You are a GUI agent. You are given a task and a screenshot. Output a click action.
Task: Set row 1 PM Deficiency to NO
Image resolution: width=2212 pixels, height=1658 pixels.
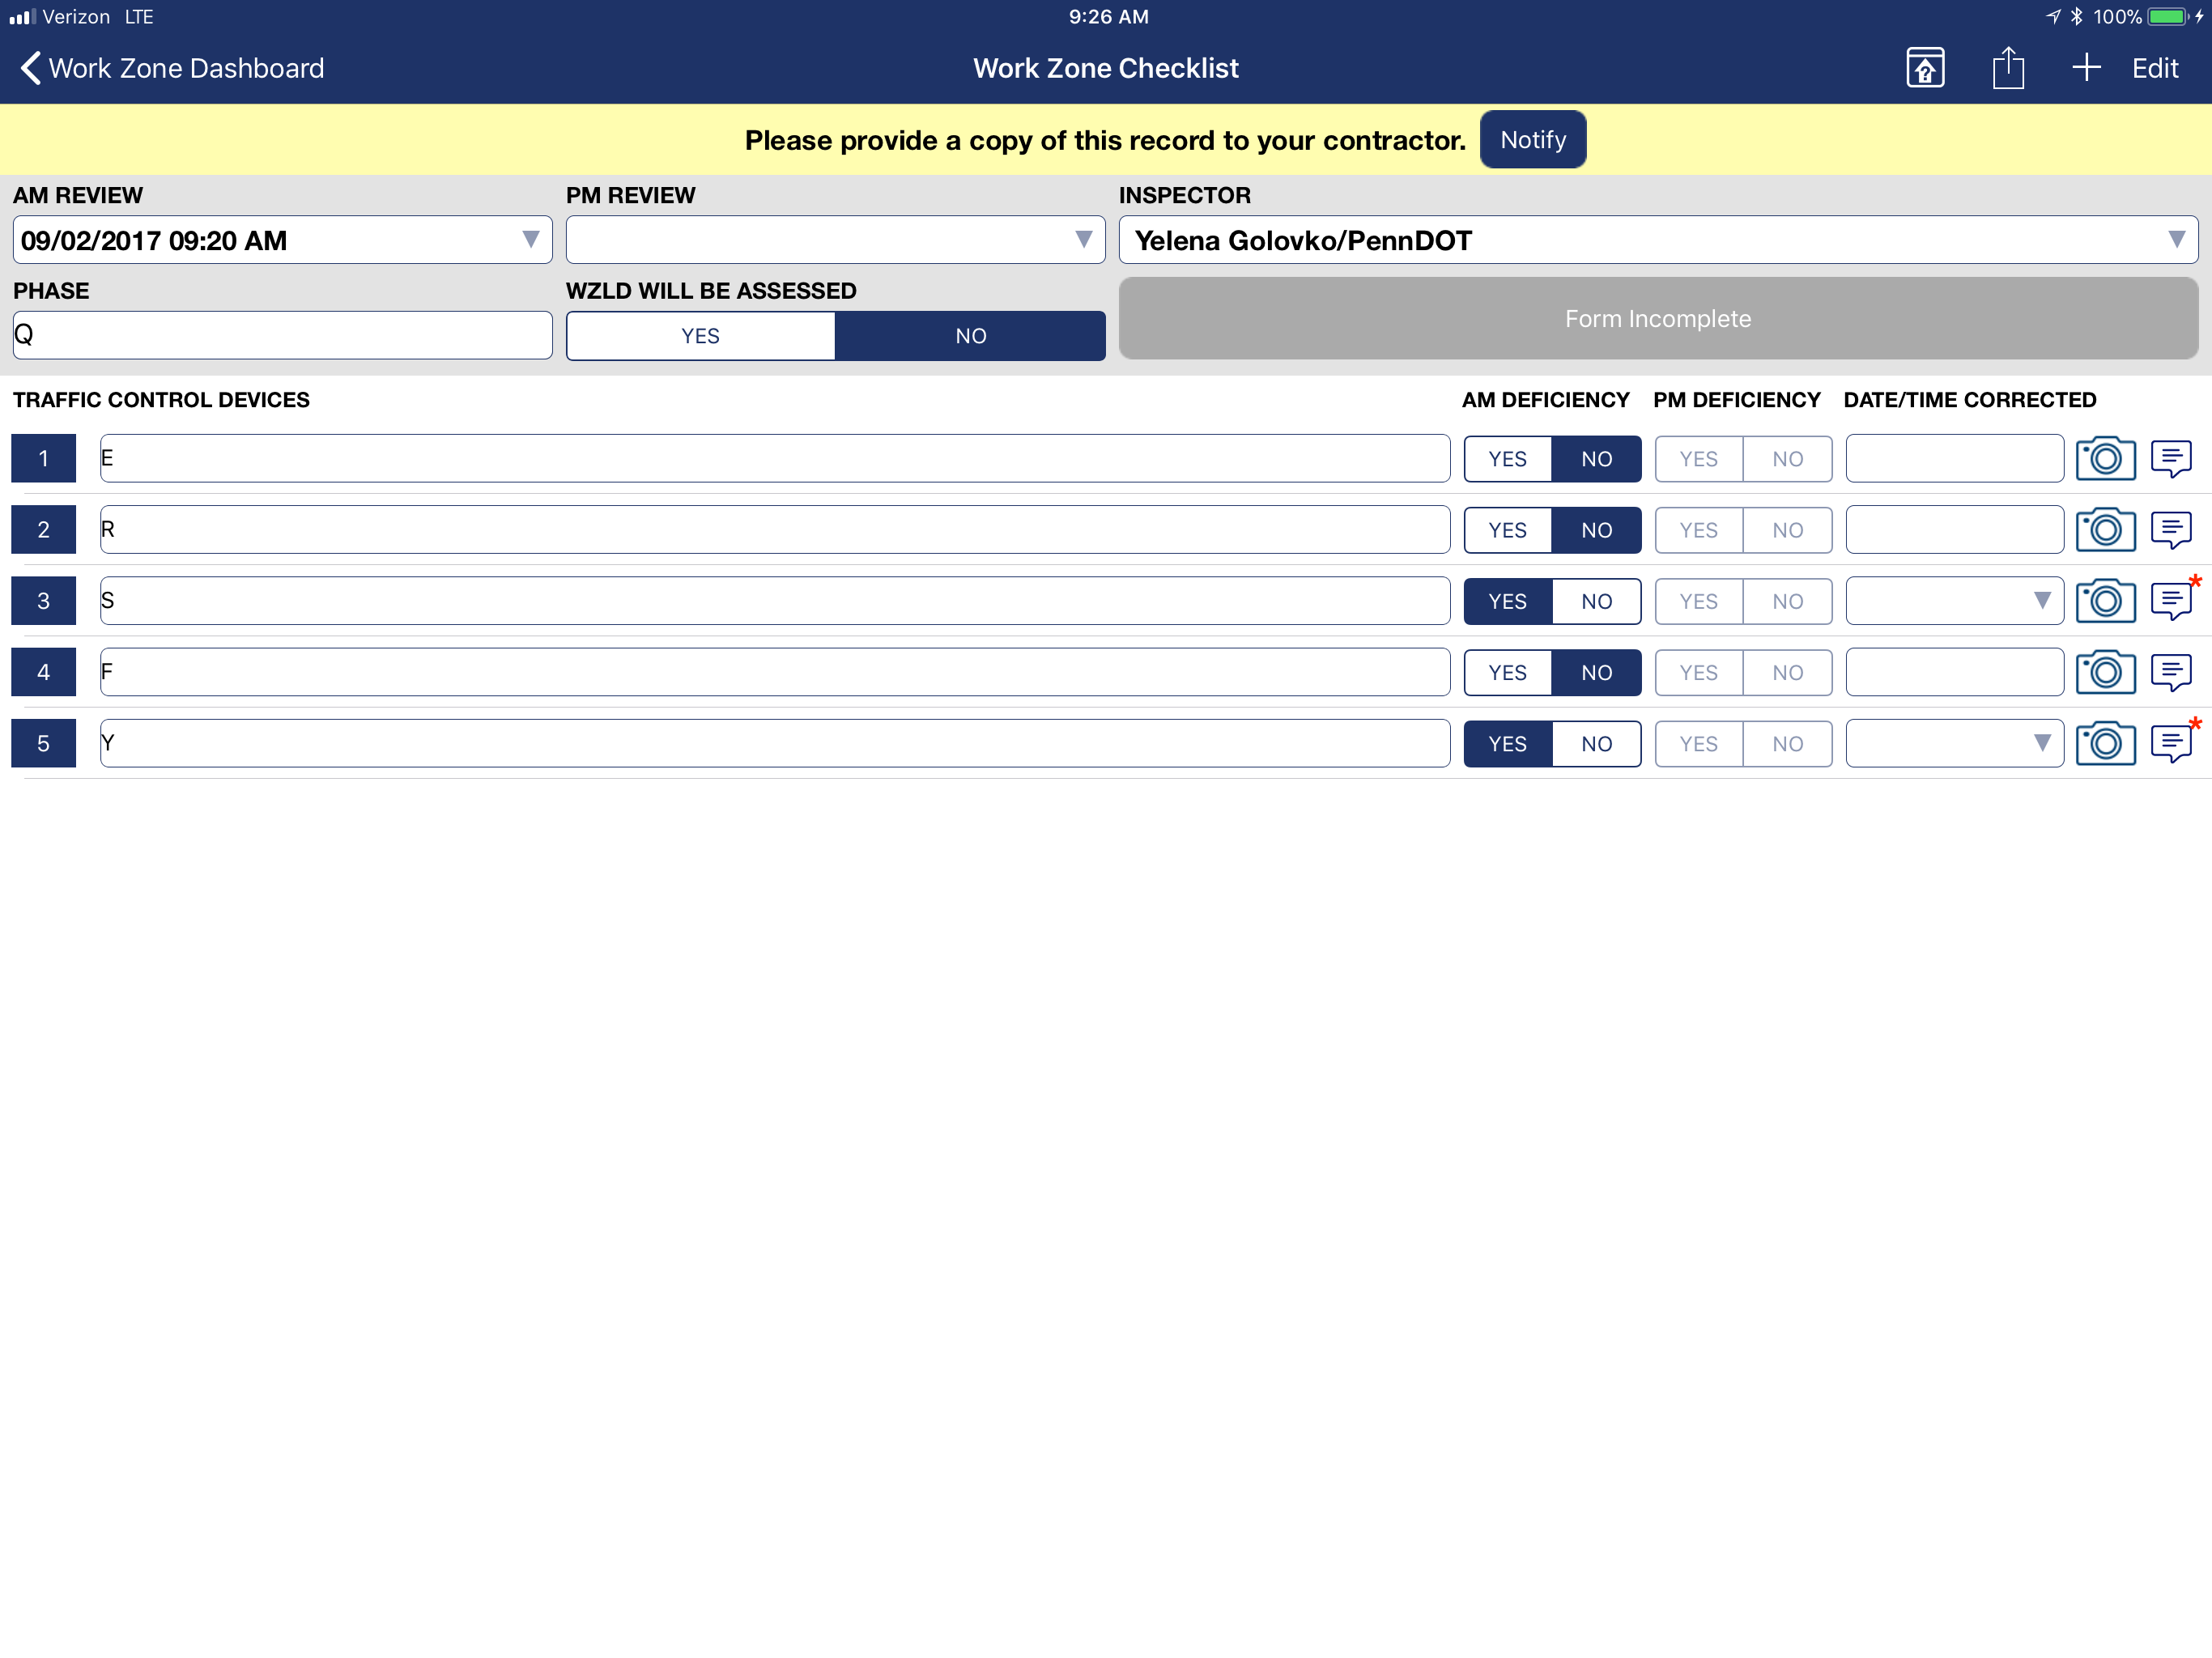pos(1787,459)
